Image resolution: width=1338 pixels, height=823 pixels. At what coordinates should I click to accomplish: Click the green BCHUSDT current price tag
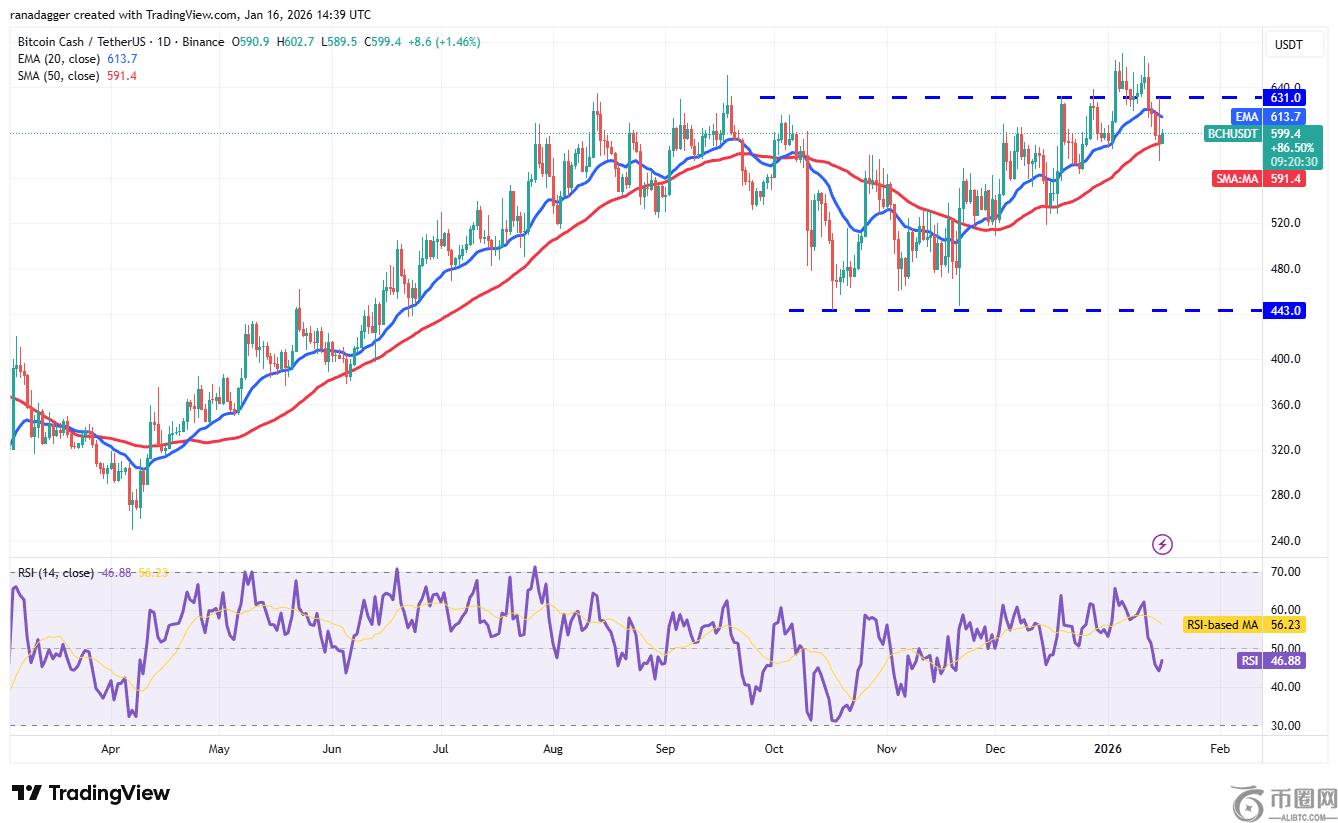pyautogui.click(x=1263, y=147)
